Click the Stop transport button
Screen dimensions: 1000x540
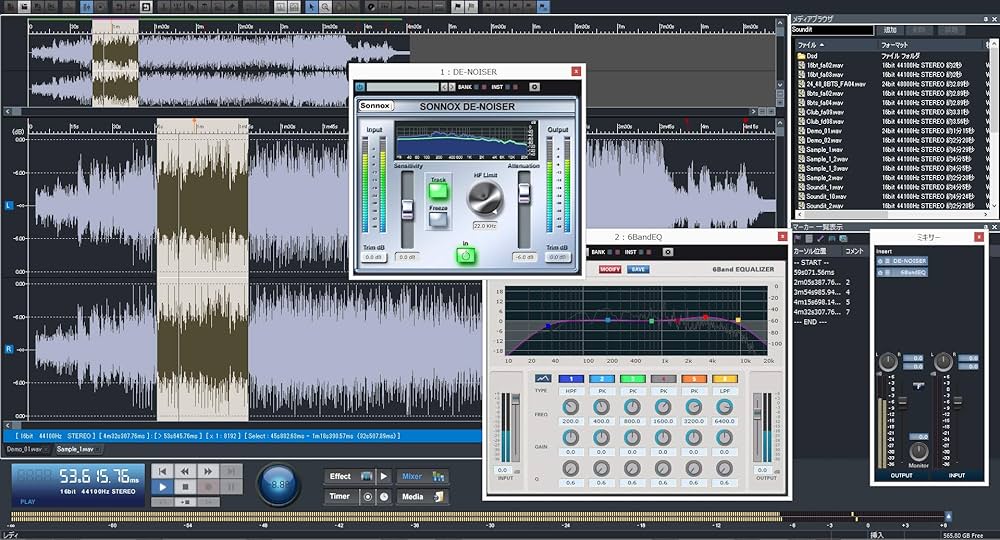(185, 486)
